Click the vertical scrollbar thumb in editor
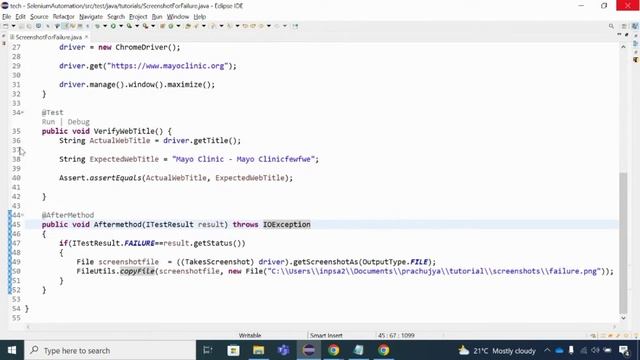Viewport: 640px width, 360px height. click(623, 243)
